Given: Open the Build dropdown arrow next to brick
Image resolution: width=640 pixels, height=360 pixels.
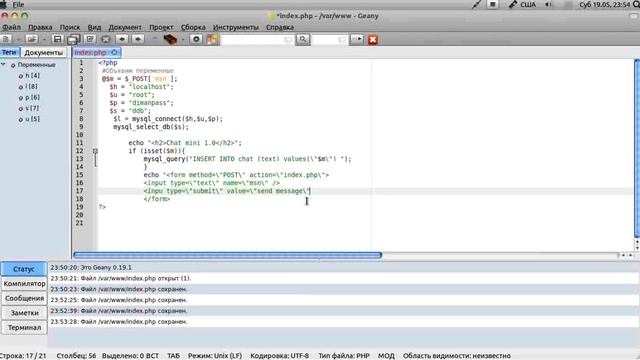Looking at the screenshot, I should click(183, 40).
